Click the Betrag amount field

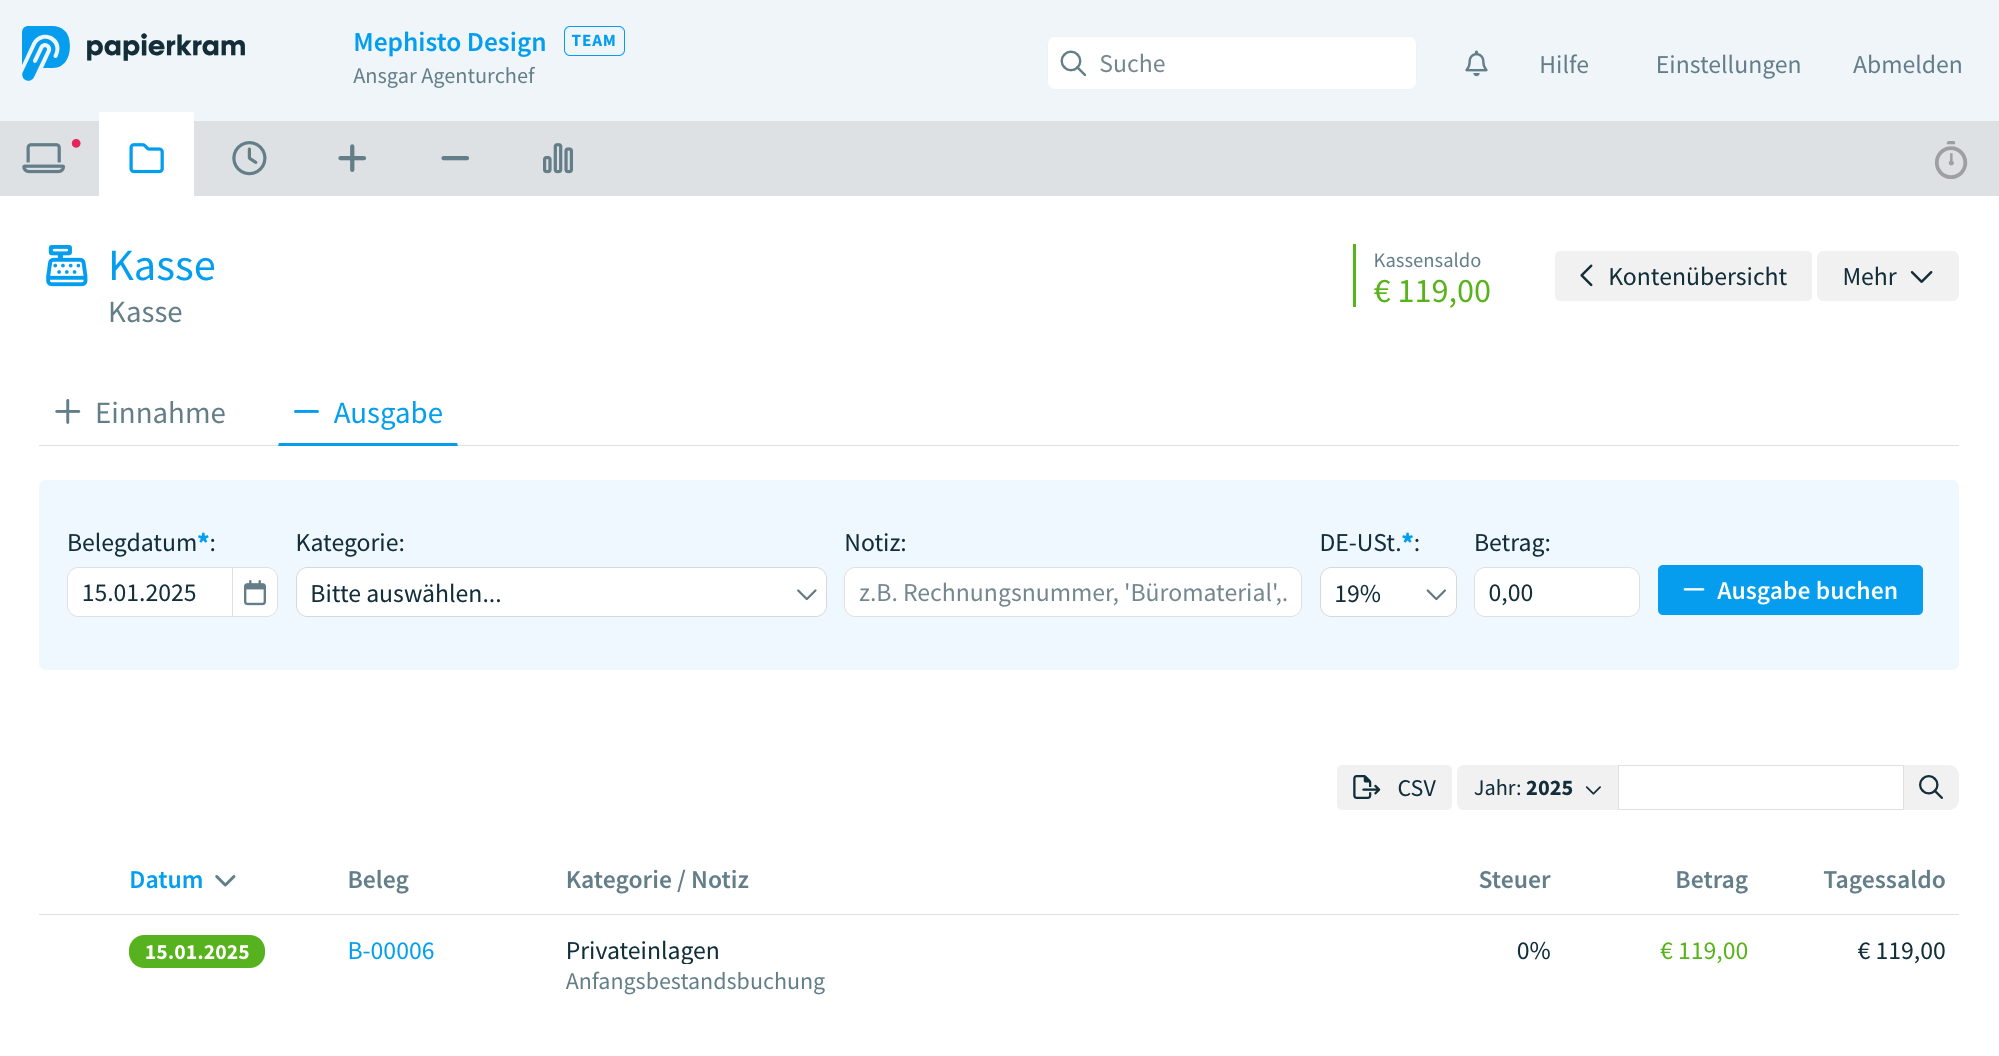pyautogui.click(x=1556, y=592)
